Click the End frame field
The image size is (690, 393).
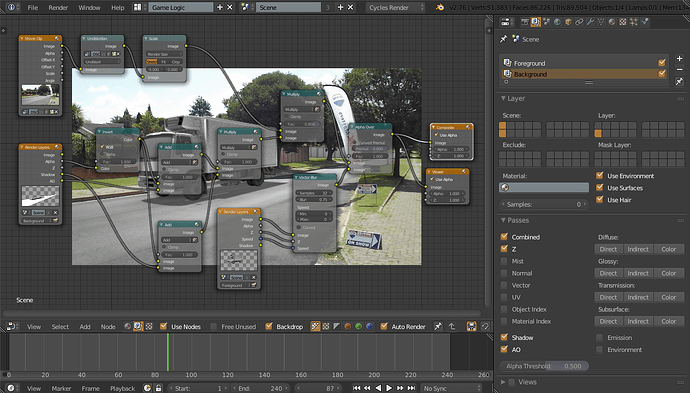point(260,388)
